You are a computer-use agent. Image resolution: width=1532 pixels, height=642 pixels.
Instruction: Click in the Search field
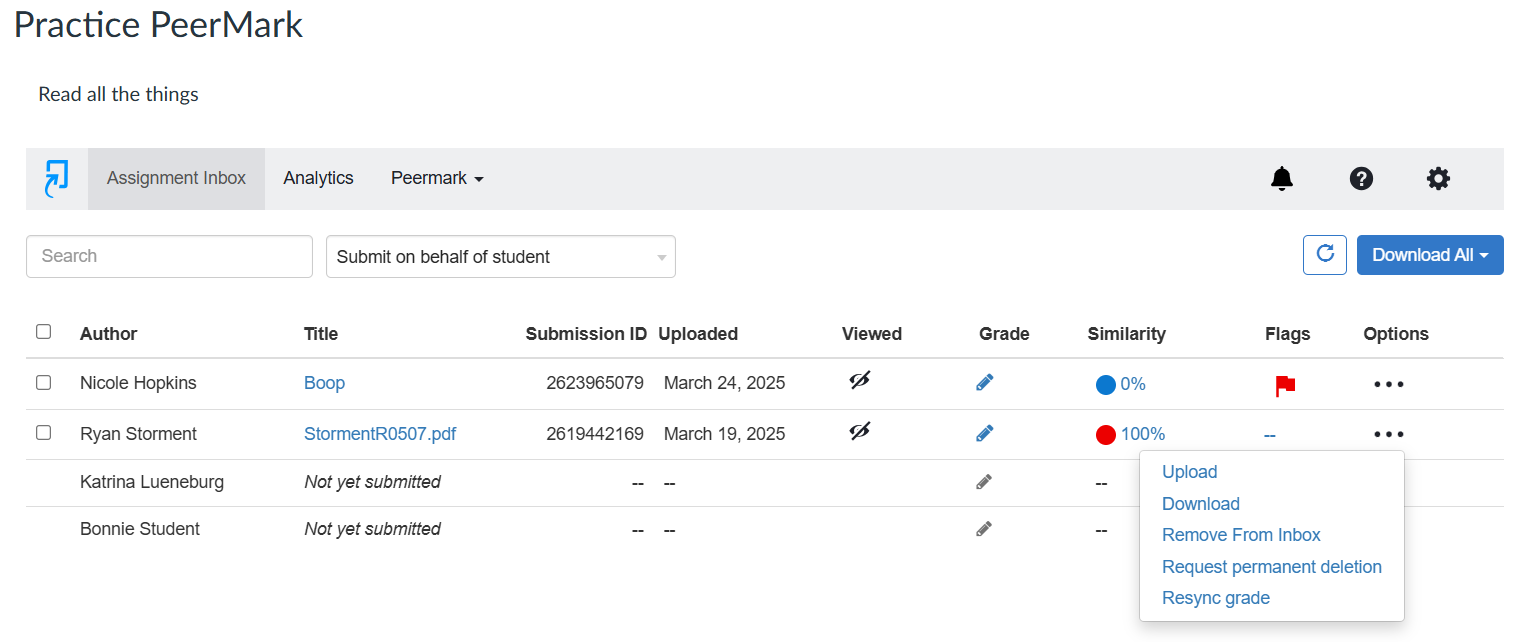(x=169, y=256)
